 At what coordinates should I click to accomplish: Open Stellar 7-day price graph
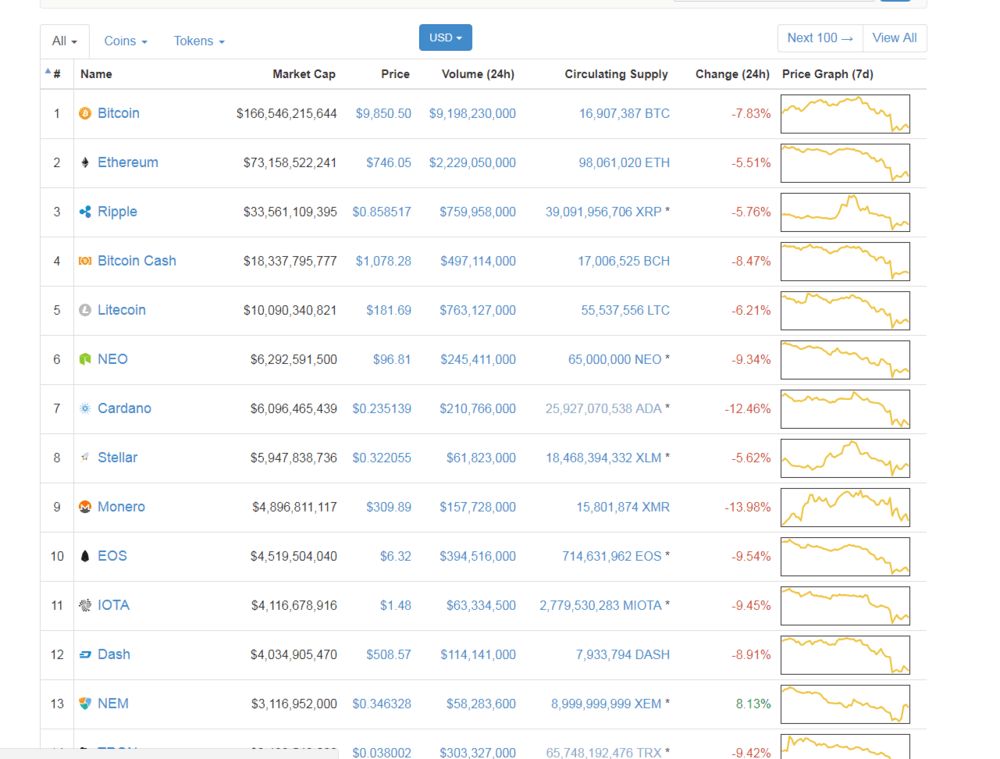click(845, 458)
